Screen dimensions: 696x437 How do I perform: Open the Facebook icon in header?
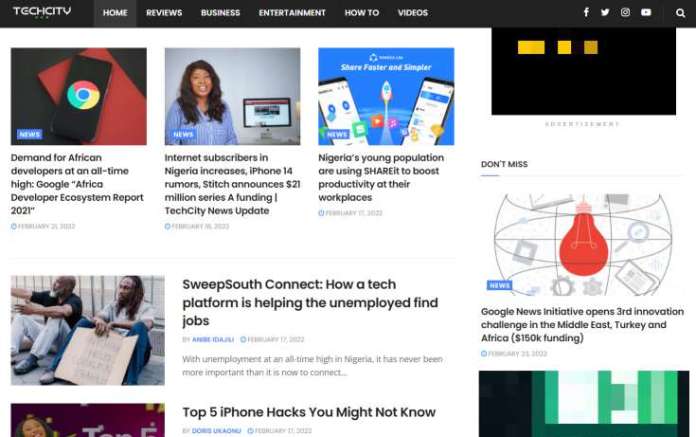pos(586,12)
